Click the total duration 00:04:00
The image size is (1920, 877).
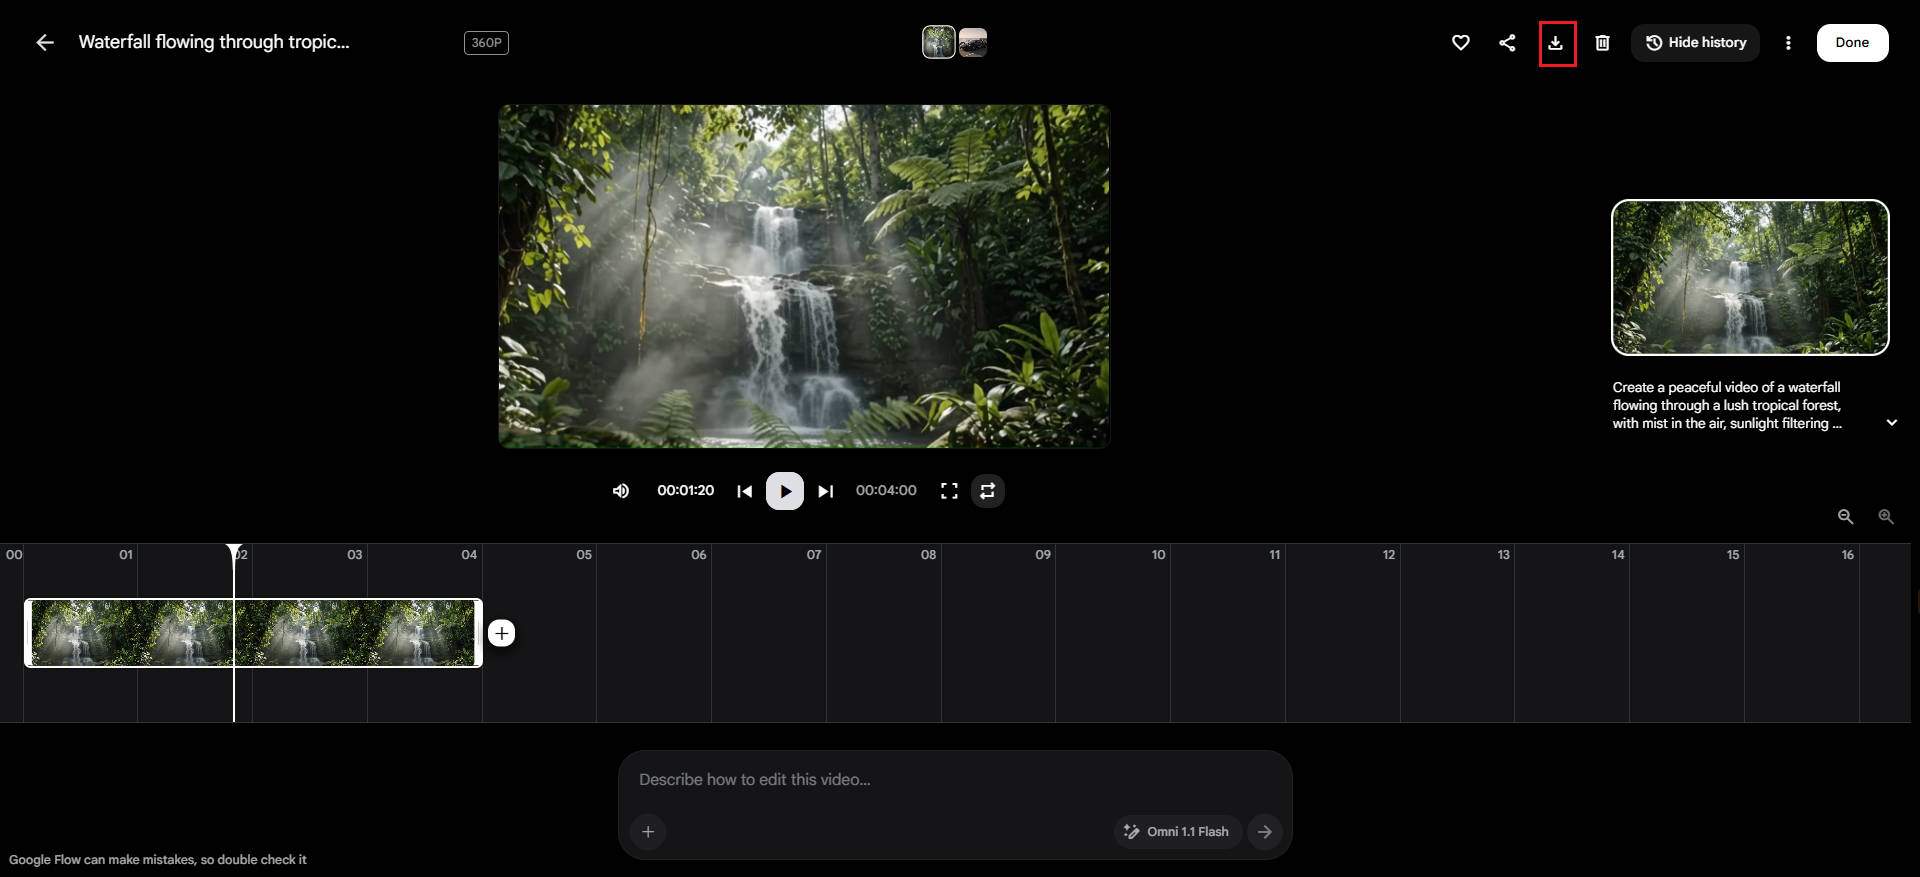coord(886,491)
